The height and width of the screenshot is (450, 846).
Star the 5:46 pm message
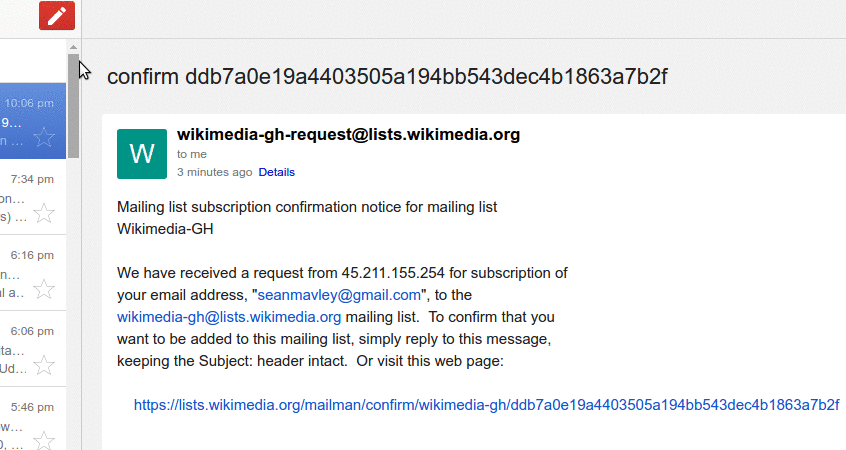tap(44, 440)
